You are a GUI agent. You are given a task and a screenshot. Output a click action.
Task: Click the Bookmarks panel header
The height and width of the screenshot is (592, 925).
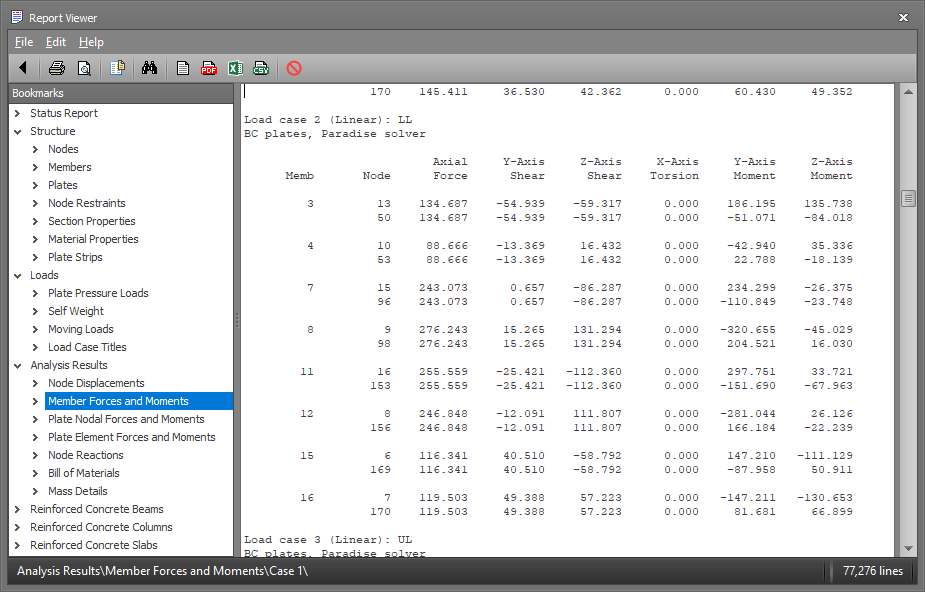click(x=121, y=93)
